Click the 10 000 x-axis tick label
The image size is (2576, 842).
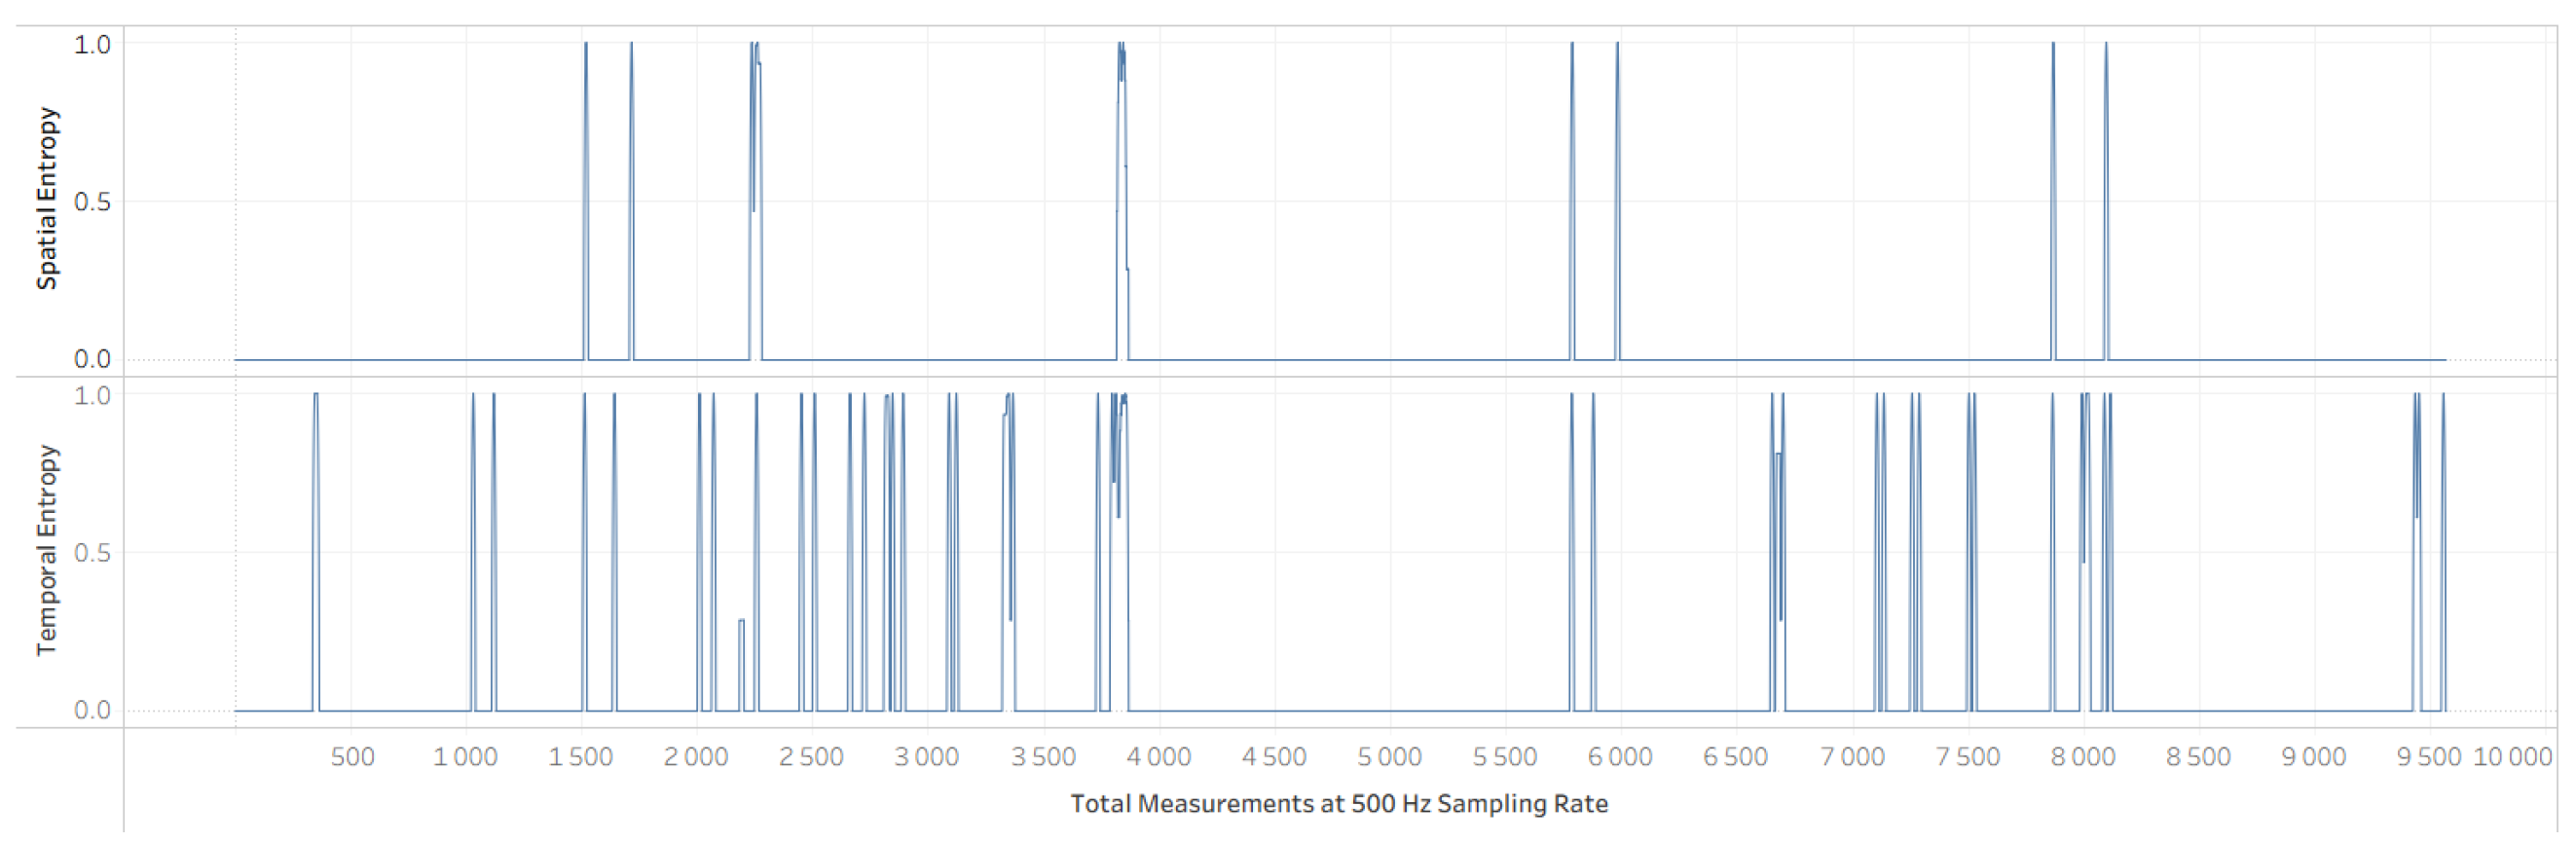click(x=2512, y=757)
